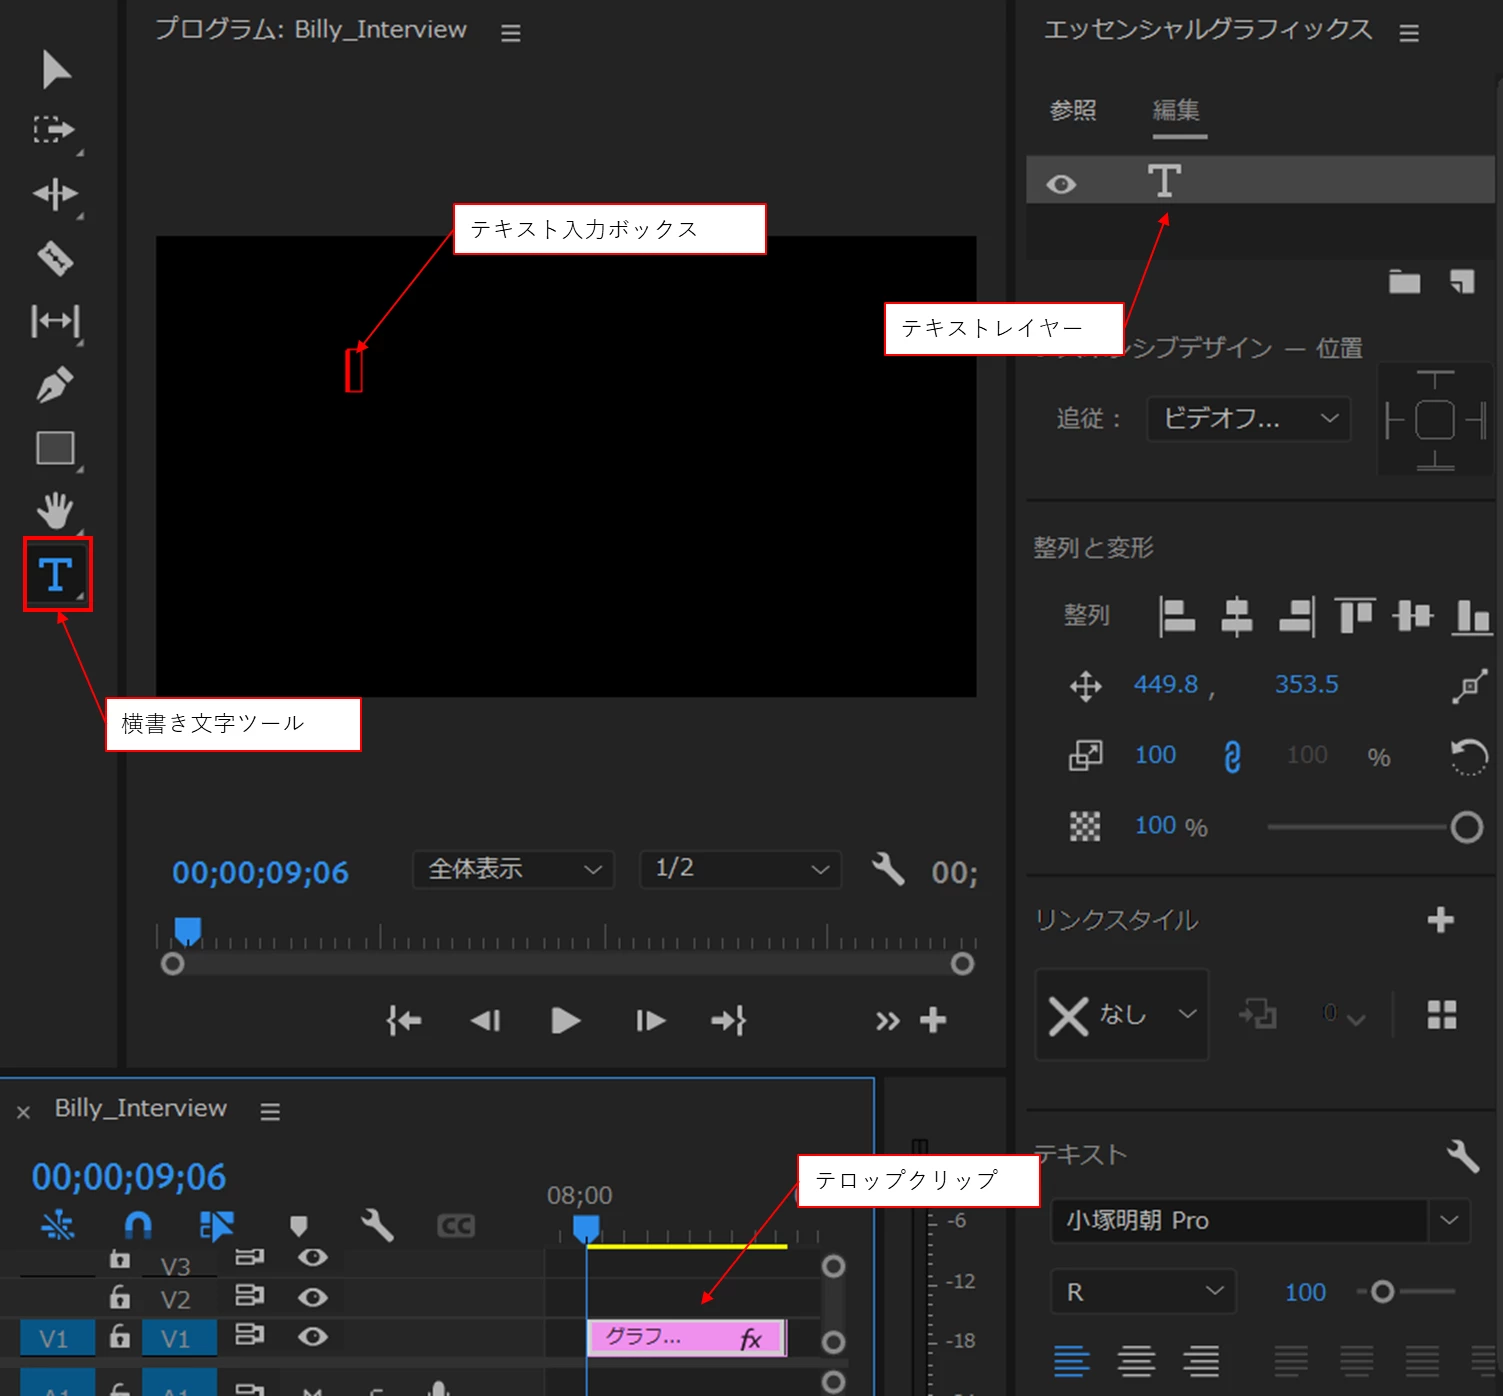Center align text button
Image resolution: width=1503 pixels, height=1396 pixels.
[x=1137, y=1361]
